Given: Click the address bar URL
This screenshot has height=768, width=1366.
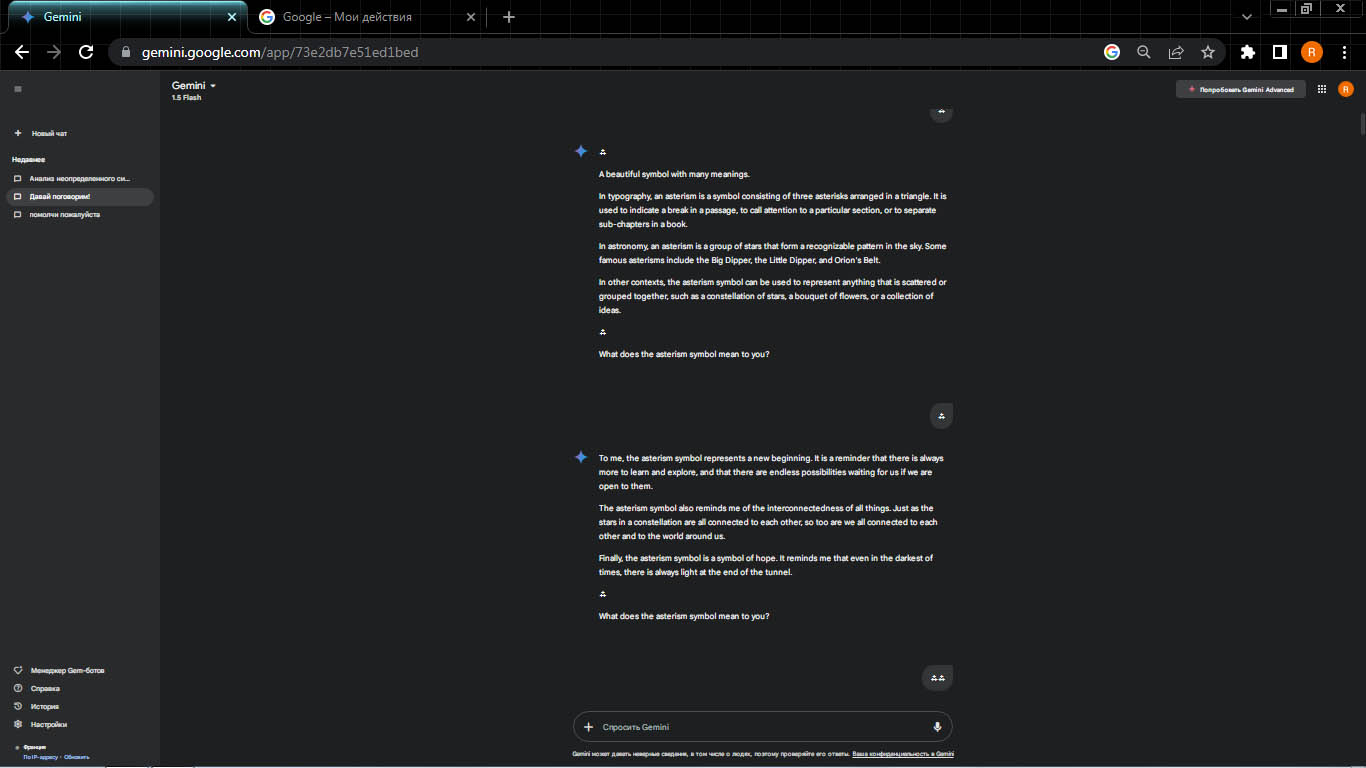Looking at the screenshot, I should tap(280, 52).
